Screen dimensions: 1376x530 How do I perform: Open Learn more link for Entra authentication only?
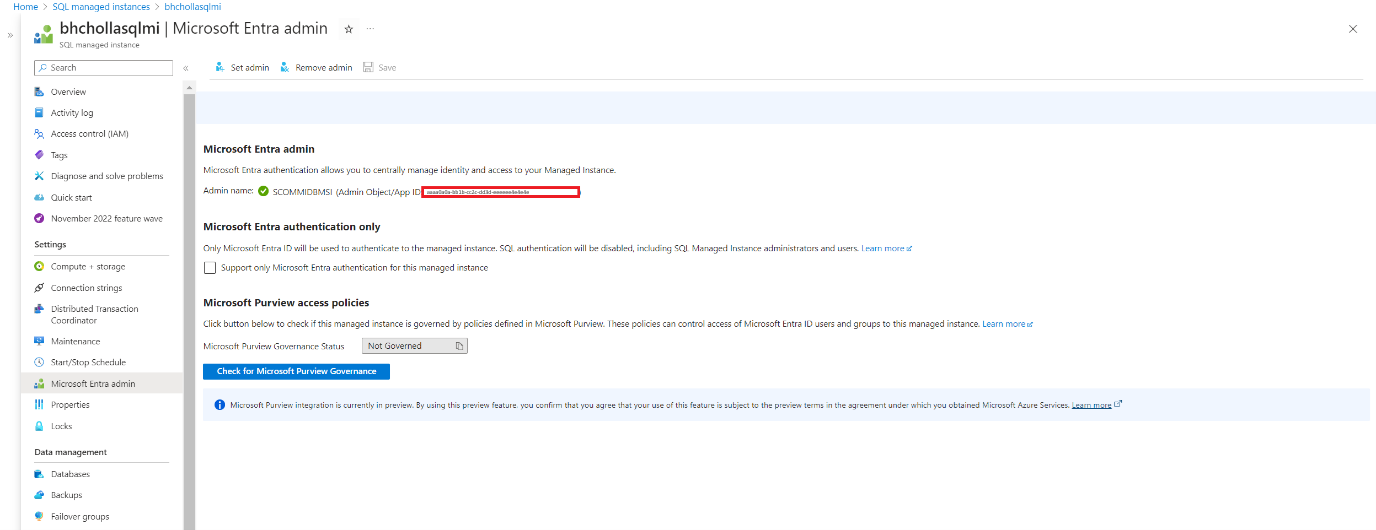(886, 248)
